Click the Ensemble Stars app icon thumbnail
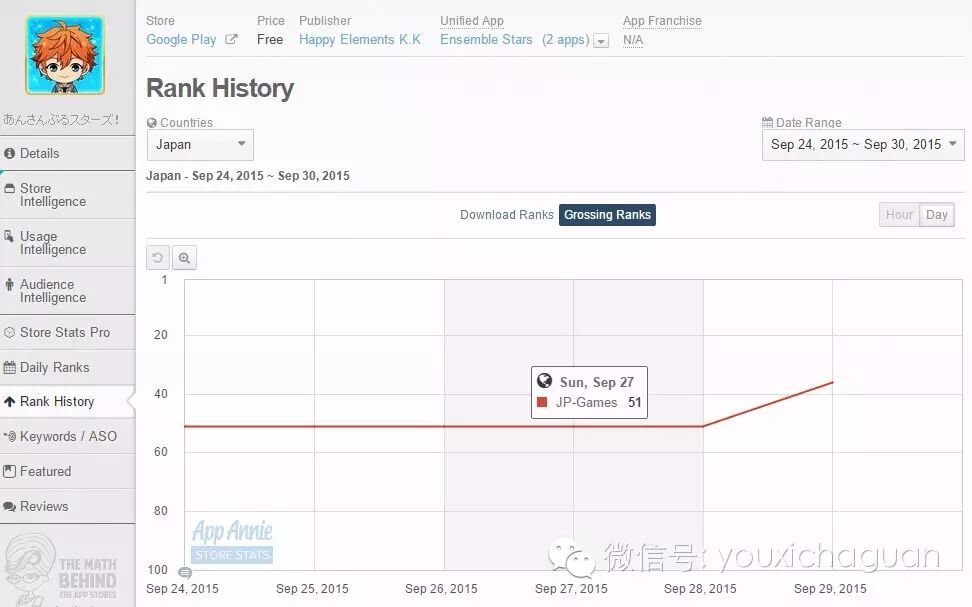 point(65,55)
